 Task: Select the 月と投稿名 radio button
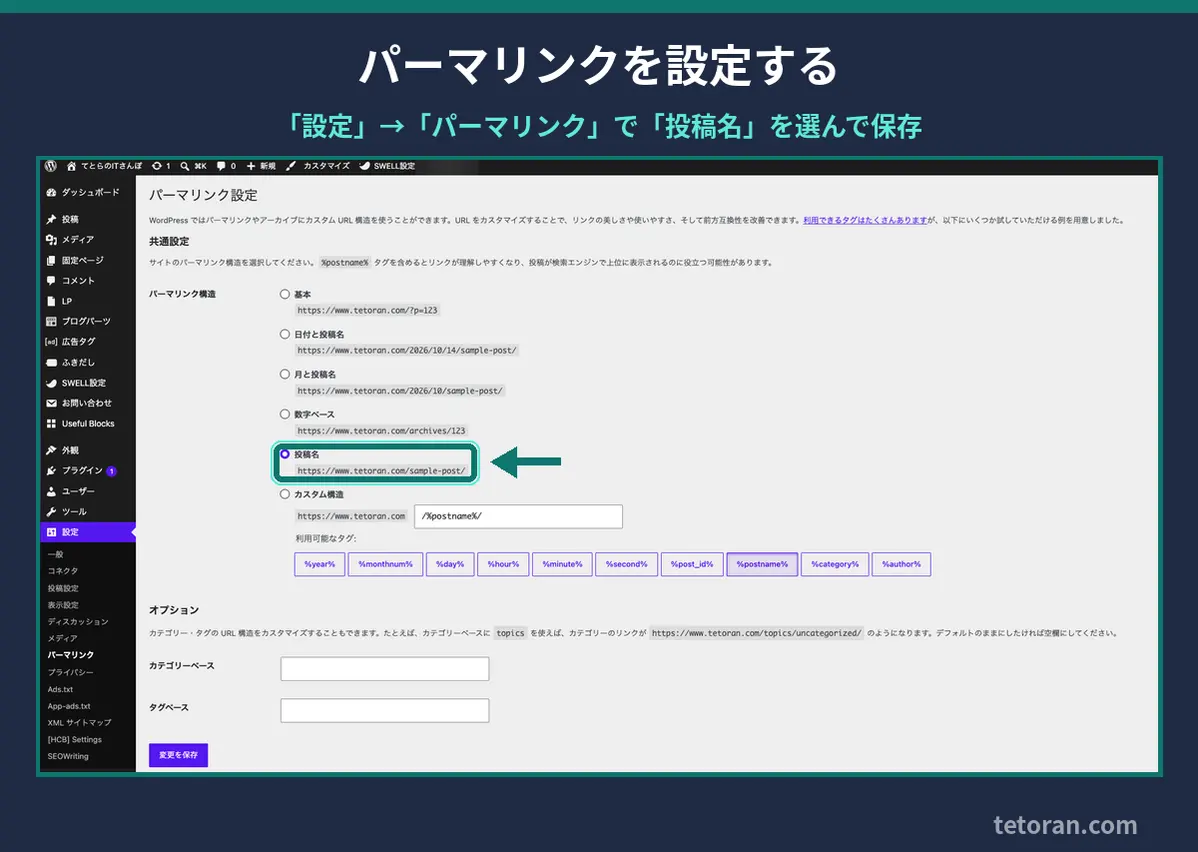pos(284,374)
